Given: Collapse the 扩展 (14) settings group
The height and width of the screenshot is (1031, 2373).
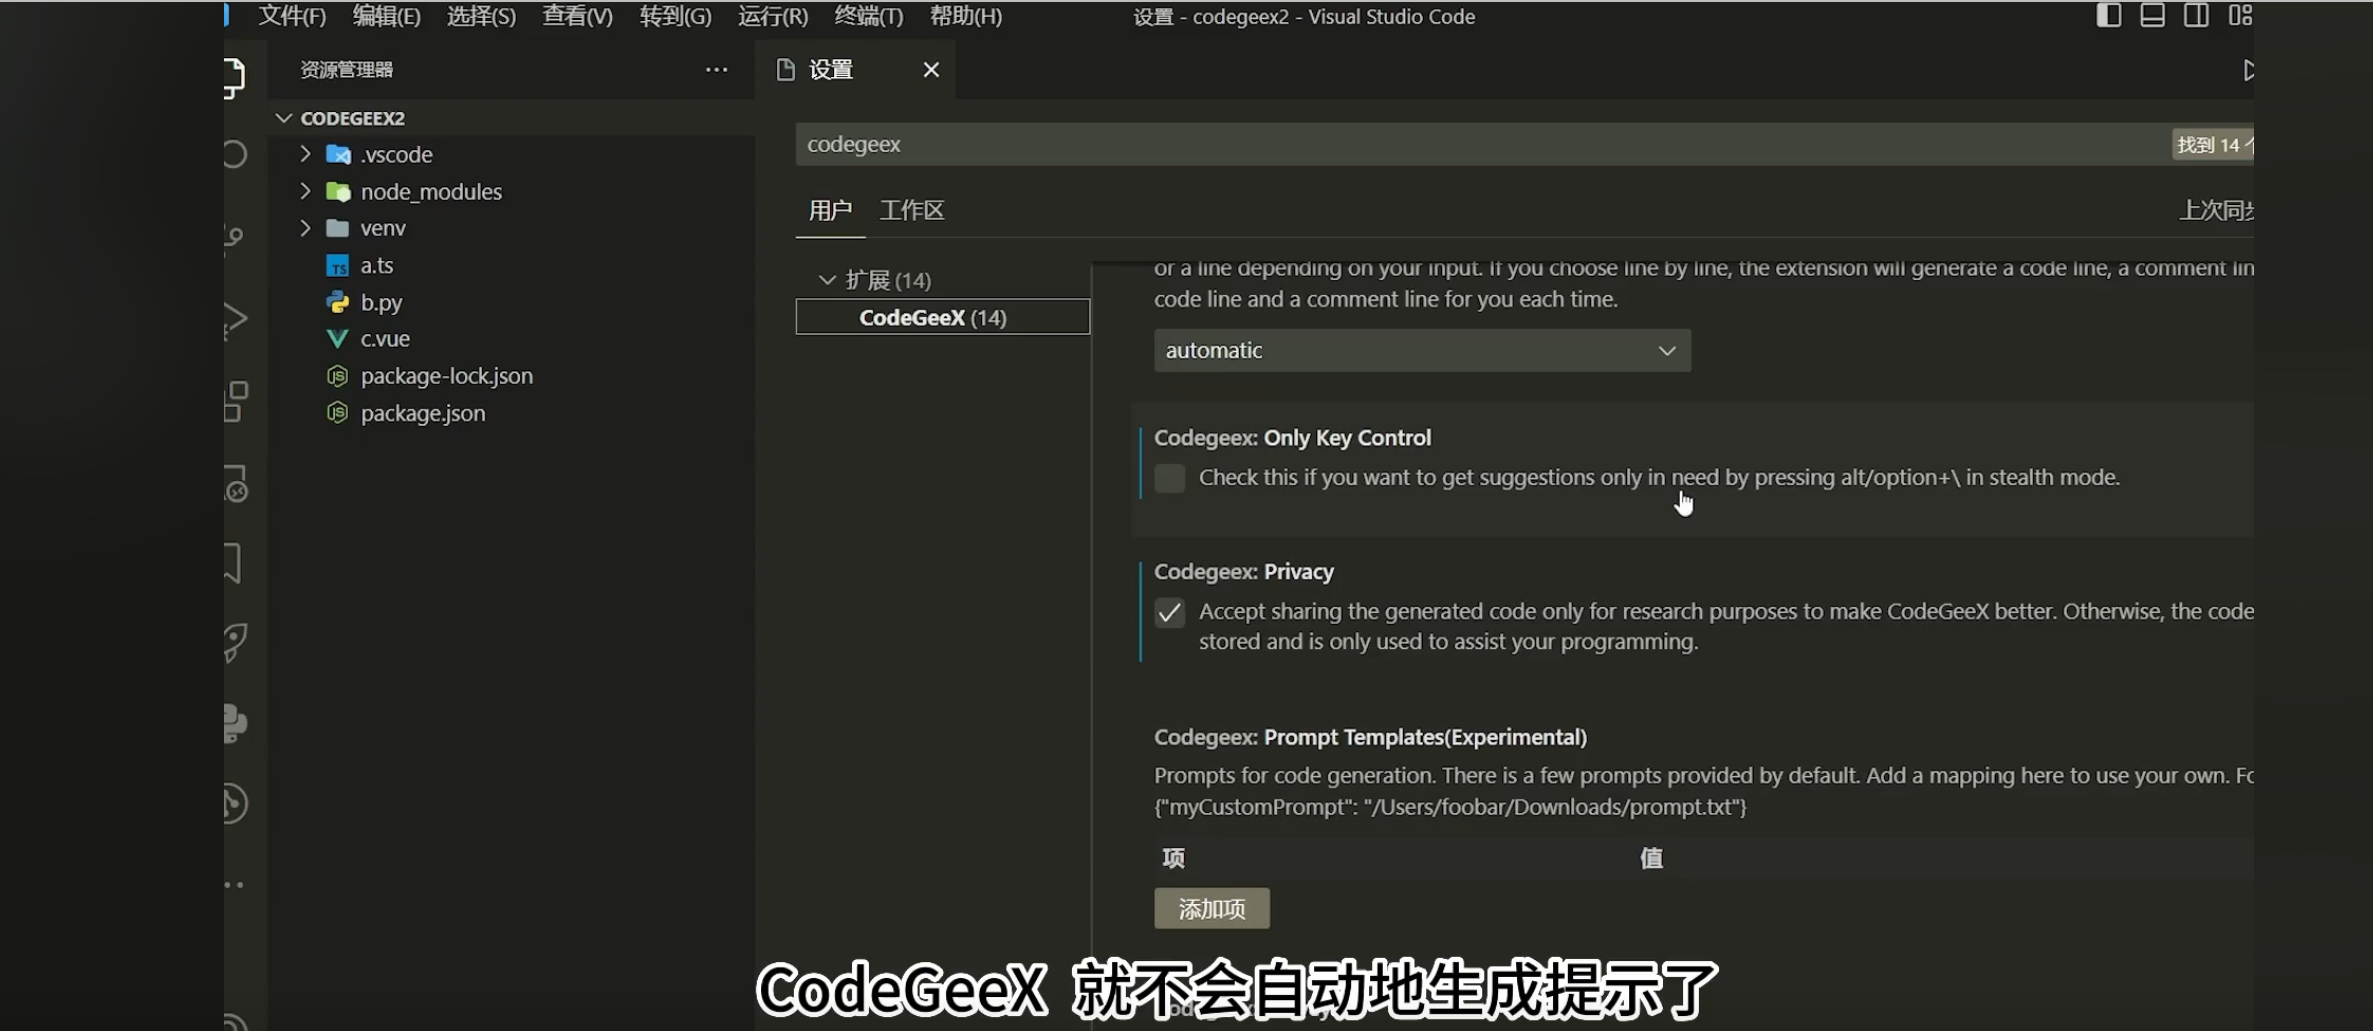Looking at the screenshot, I should pyautogui.click(x=827, y=280).
